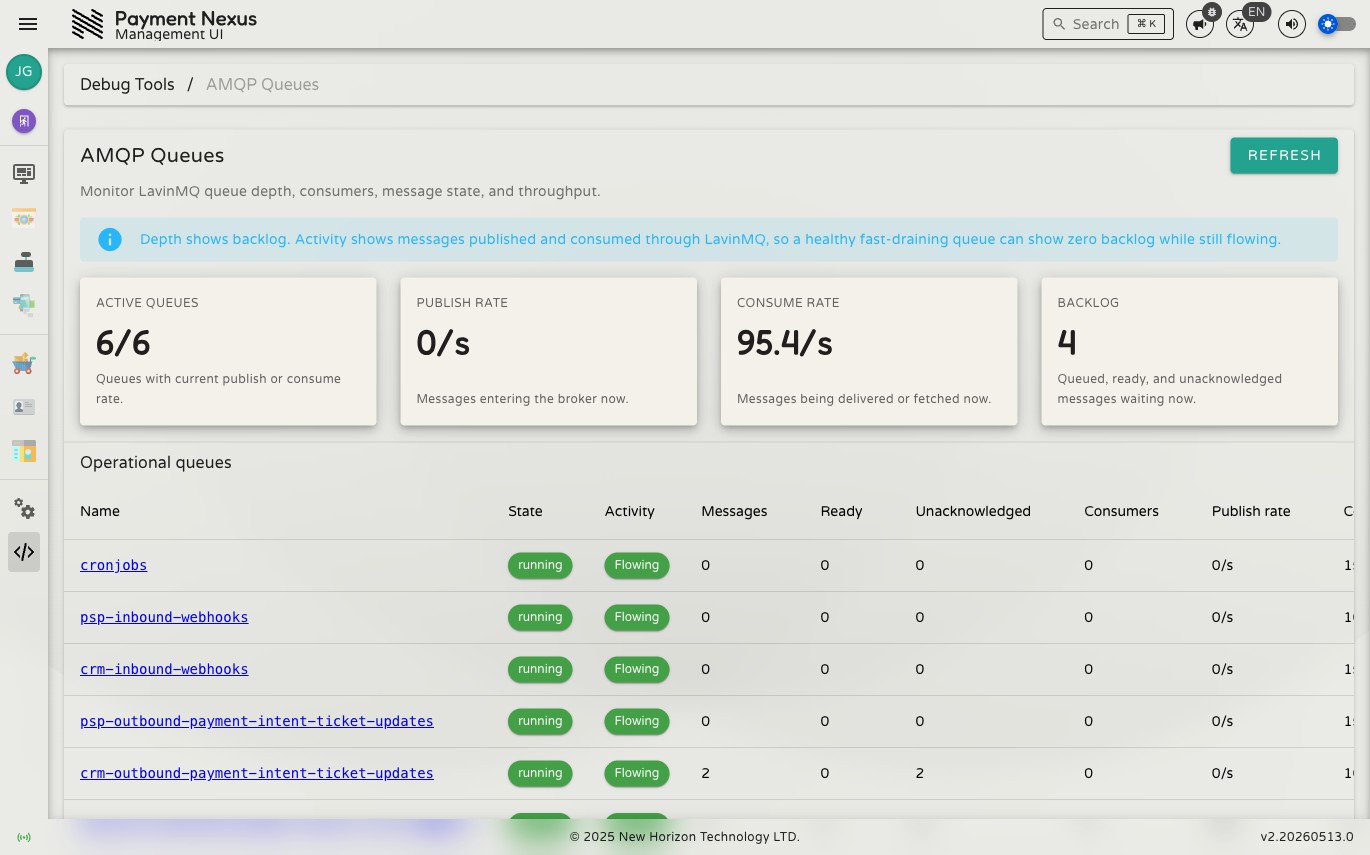Click the ⌘K shortcut hint

click(1146, 24)
